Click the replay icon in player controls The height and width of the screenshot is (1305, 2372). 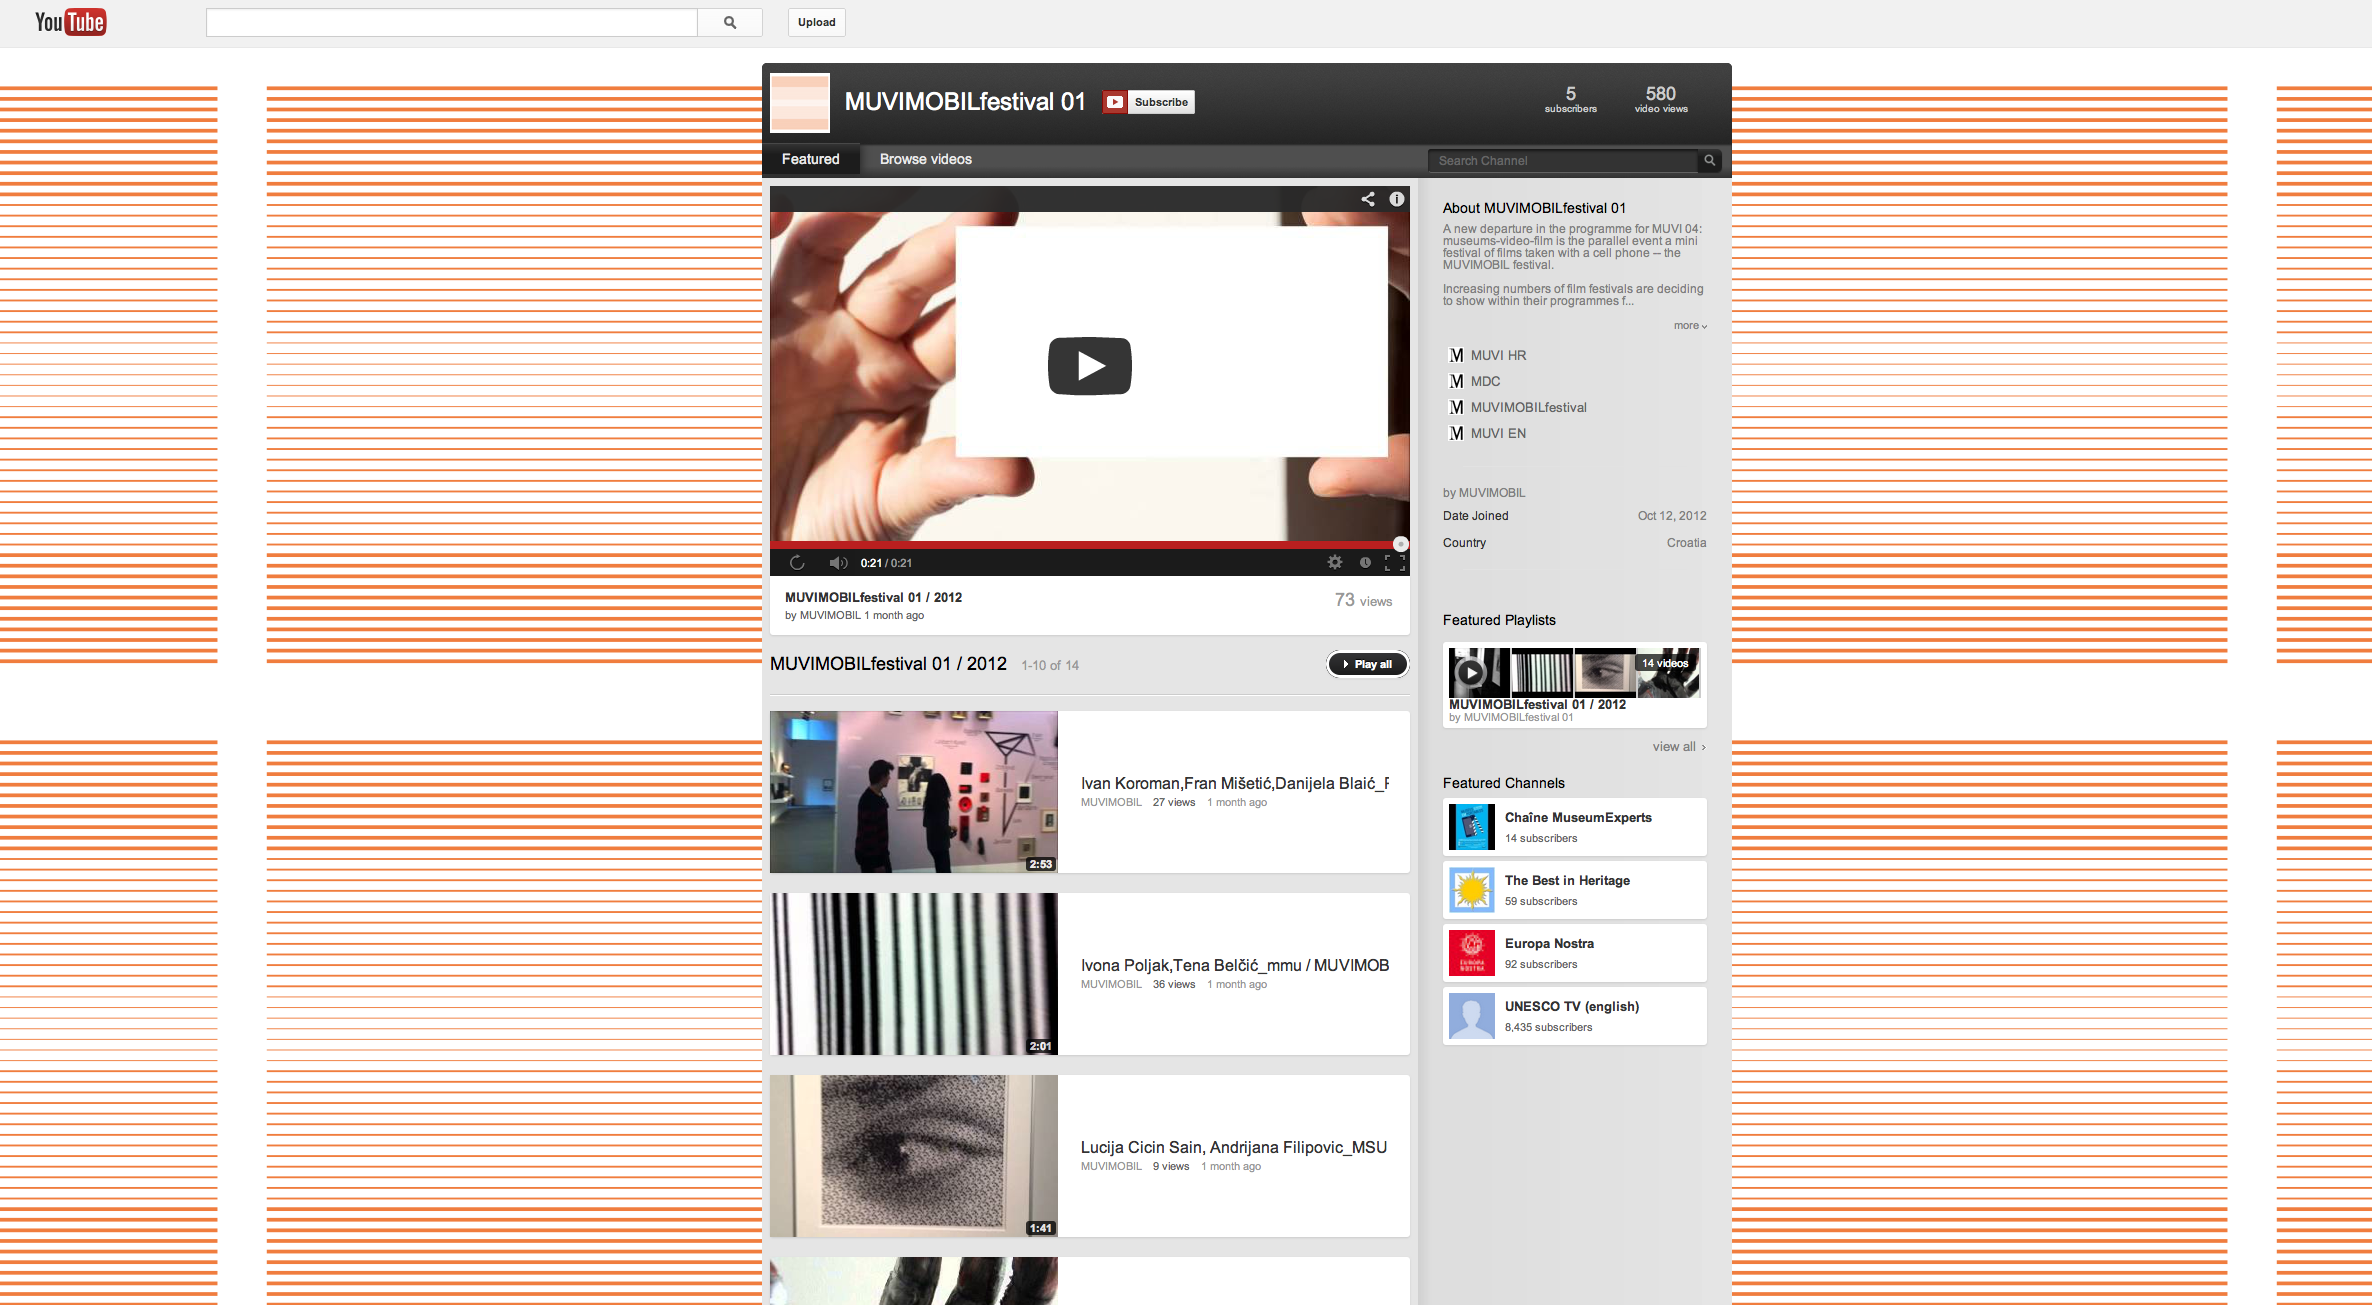point(797,563)
